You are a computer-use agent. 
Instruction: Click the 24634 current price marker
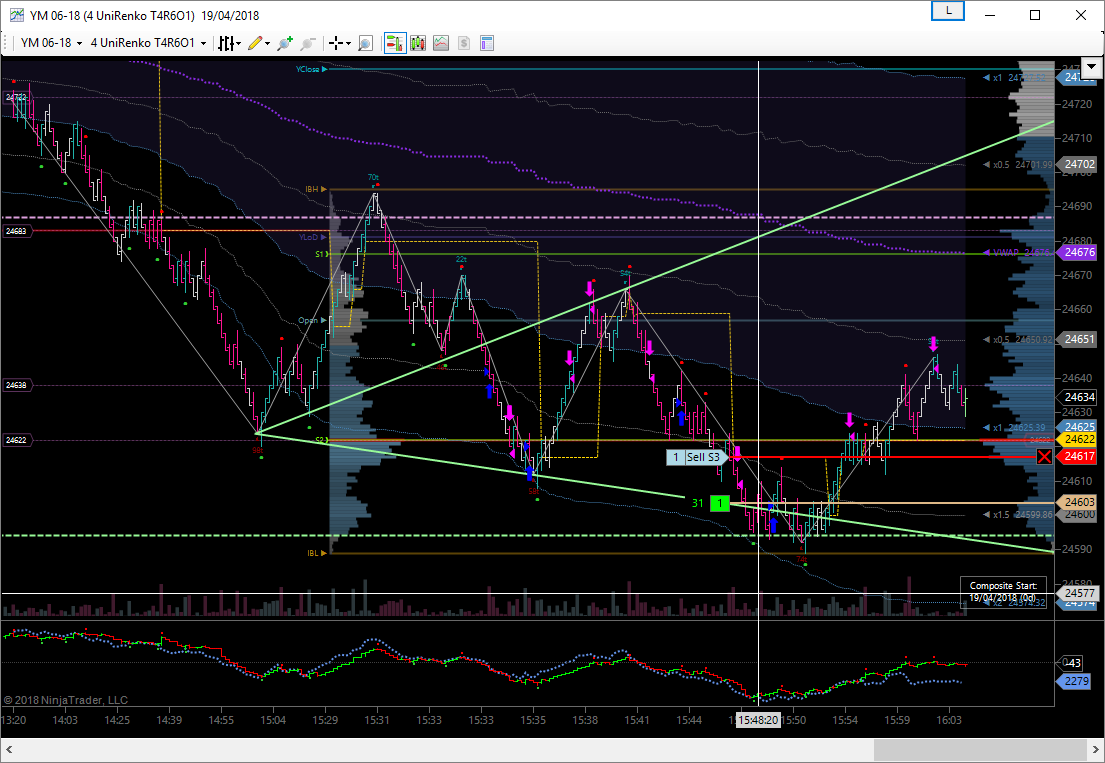(x=1079, y=397)
